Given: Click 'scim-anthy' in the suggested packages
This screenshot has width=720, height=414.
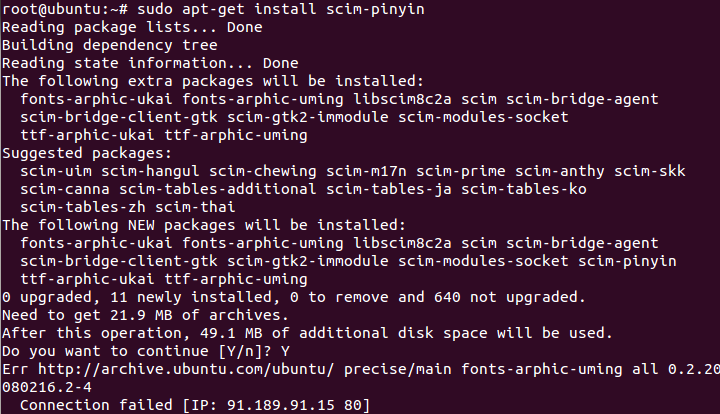Looking at the screenshot, I should [x=560, y=171].
